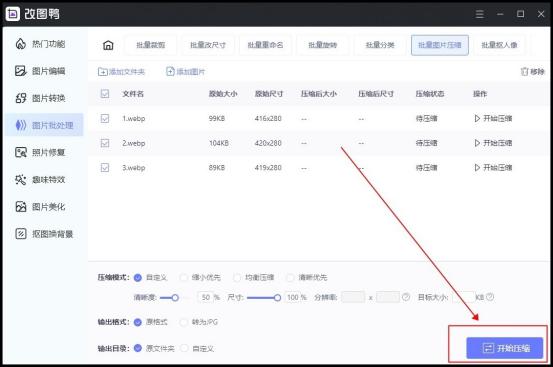
Task: Click the 移除 trash icon
Action: click(524, 72)
